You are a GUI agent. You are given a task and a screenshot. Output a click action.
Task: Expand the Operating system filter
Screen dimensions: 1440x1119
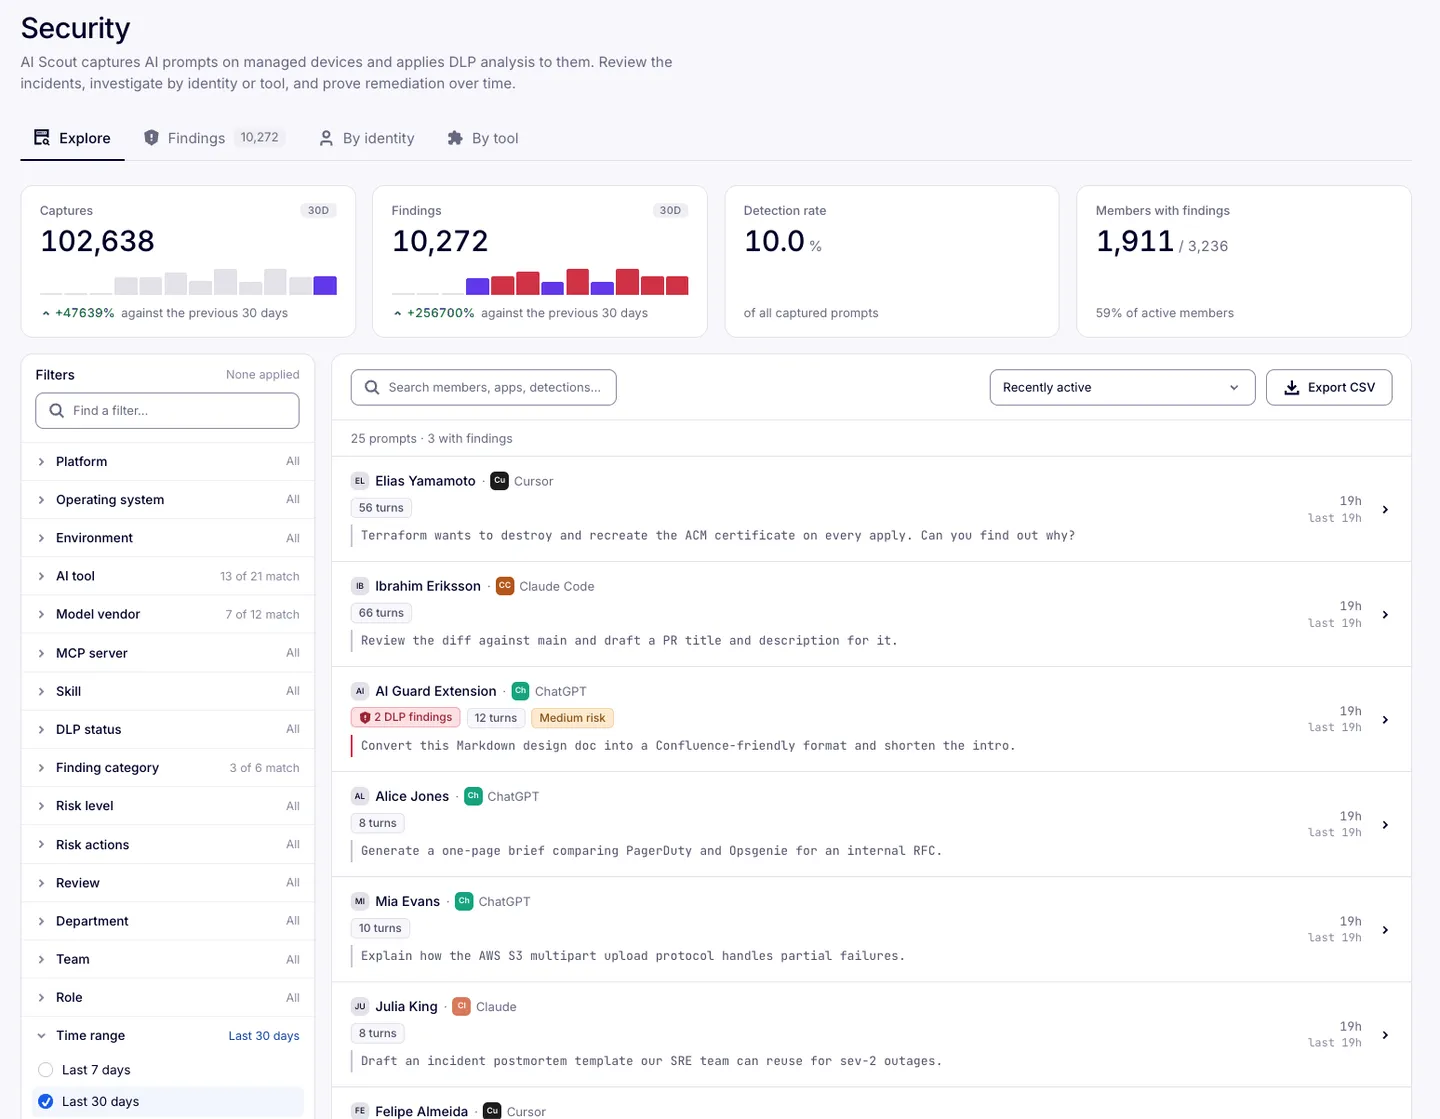[168, 500]
